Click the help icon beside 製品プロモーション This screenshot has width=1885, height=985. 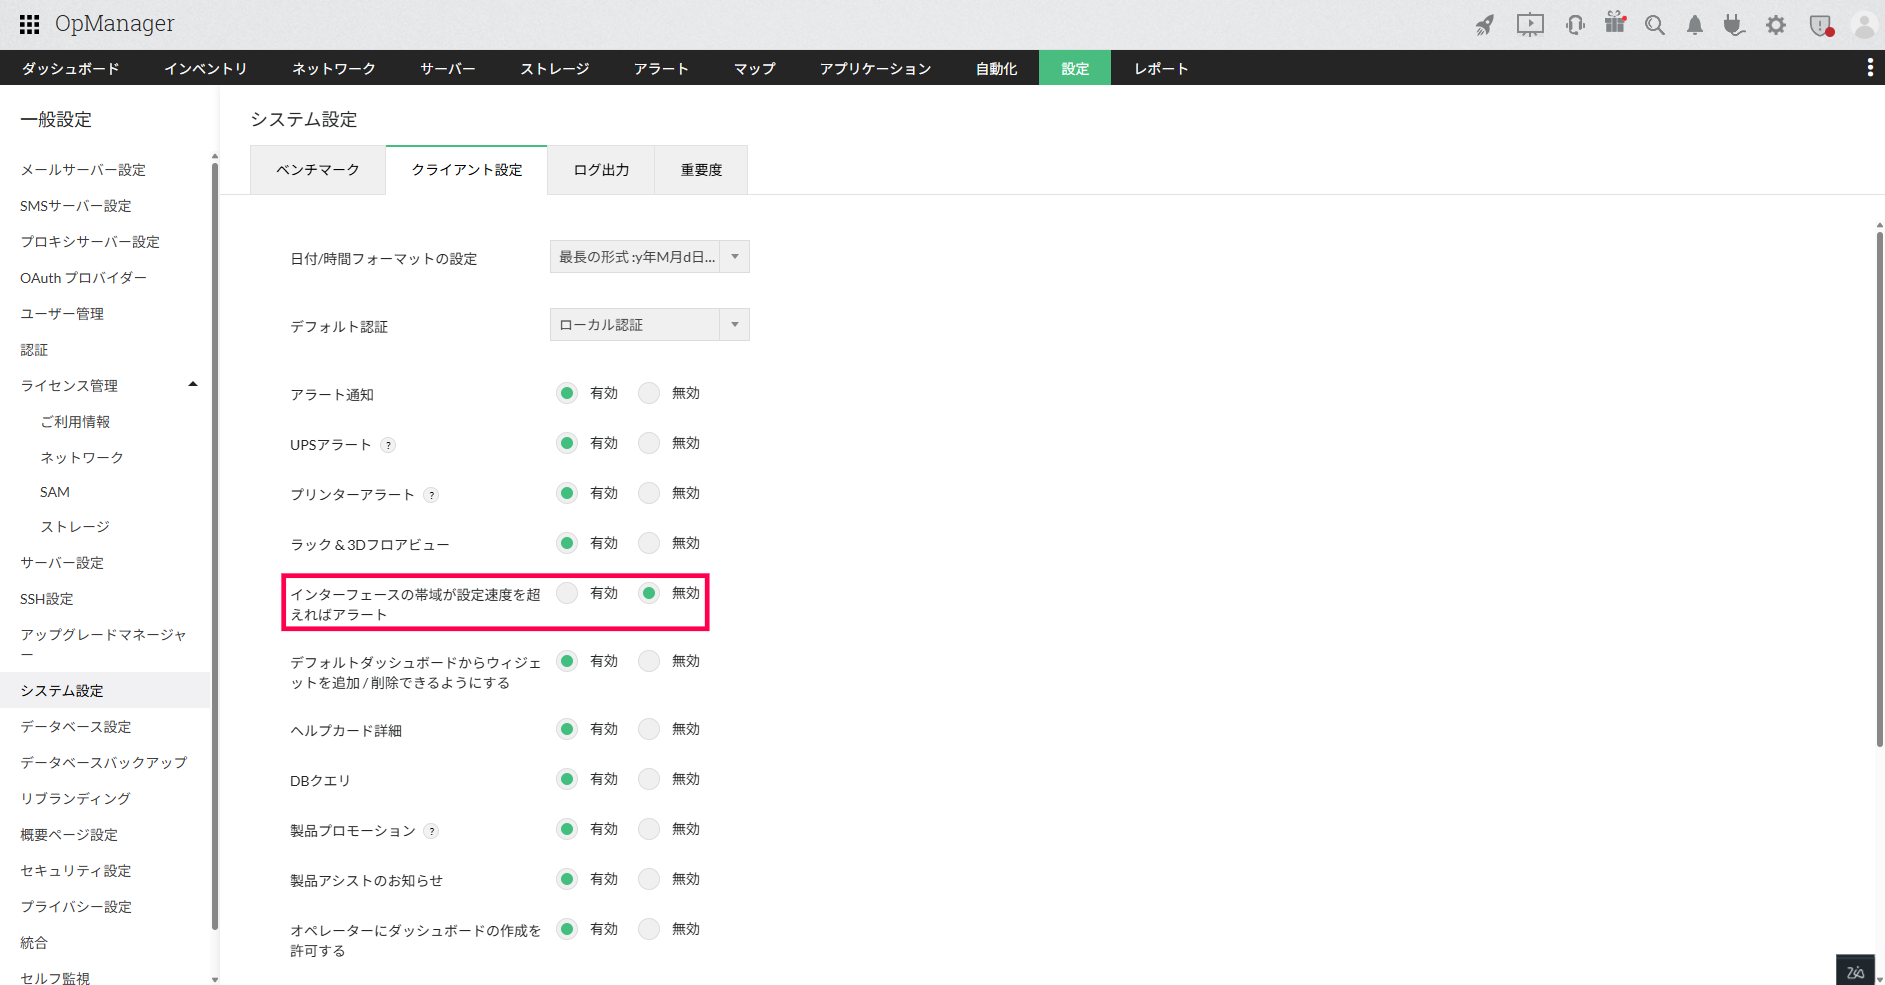431,831
